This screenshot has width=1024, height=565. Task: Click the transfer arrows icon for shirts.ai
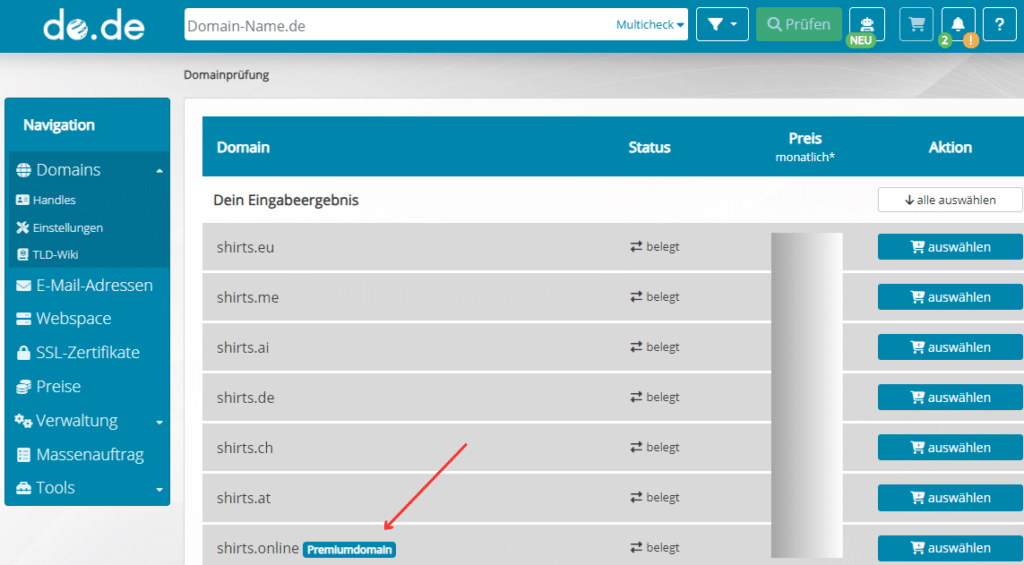click(x=636, y=347)
